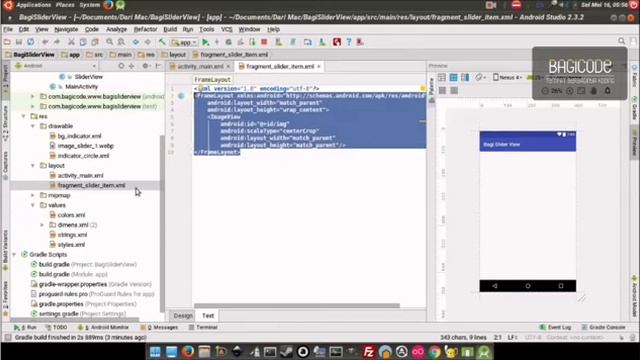Screen dimensions: 640x360
Task: Click the Undo toolbar arrow
Action: (45, 42)
